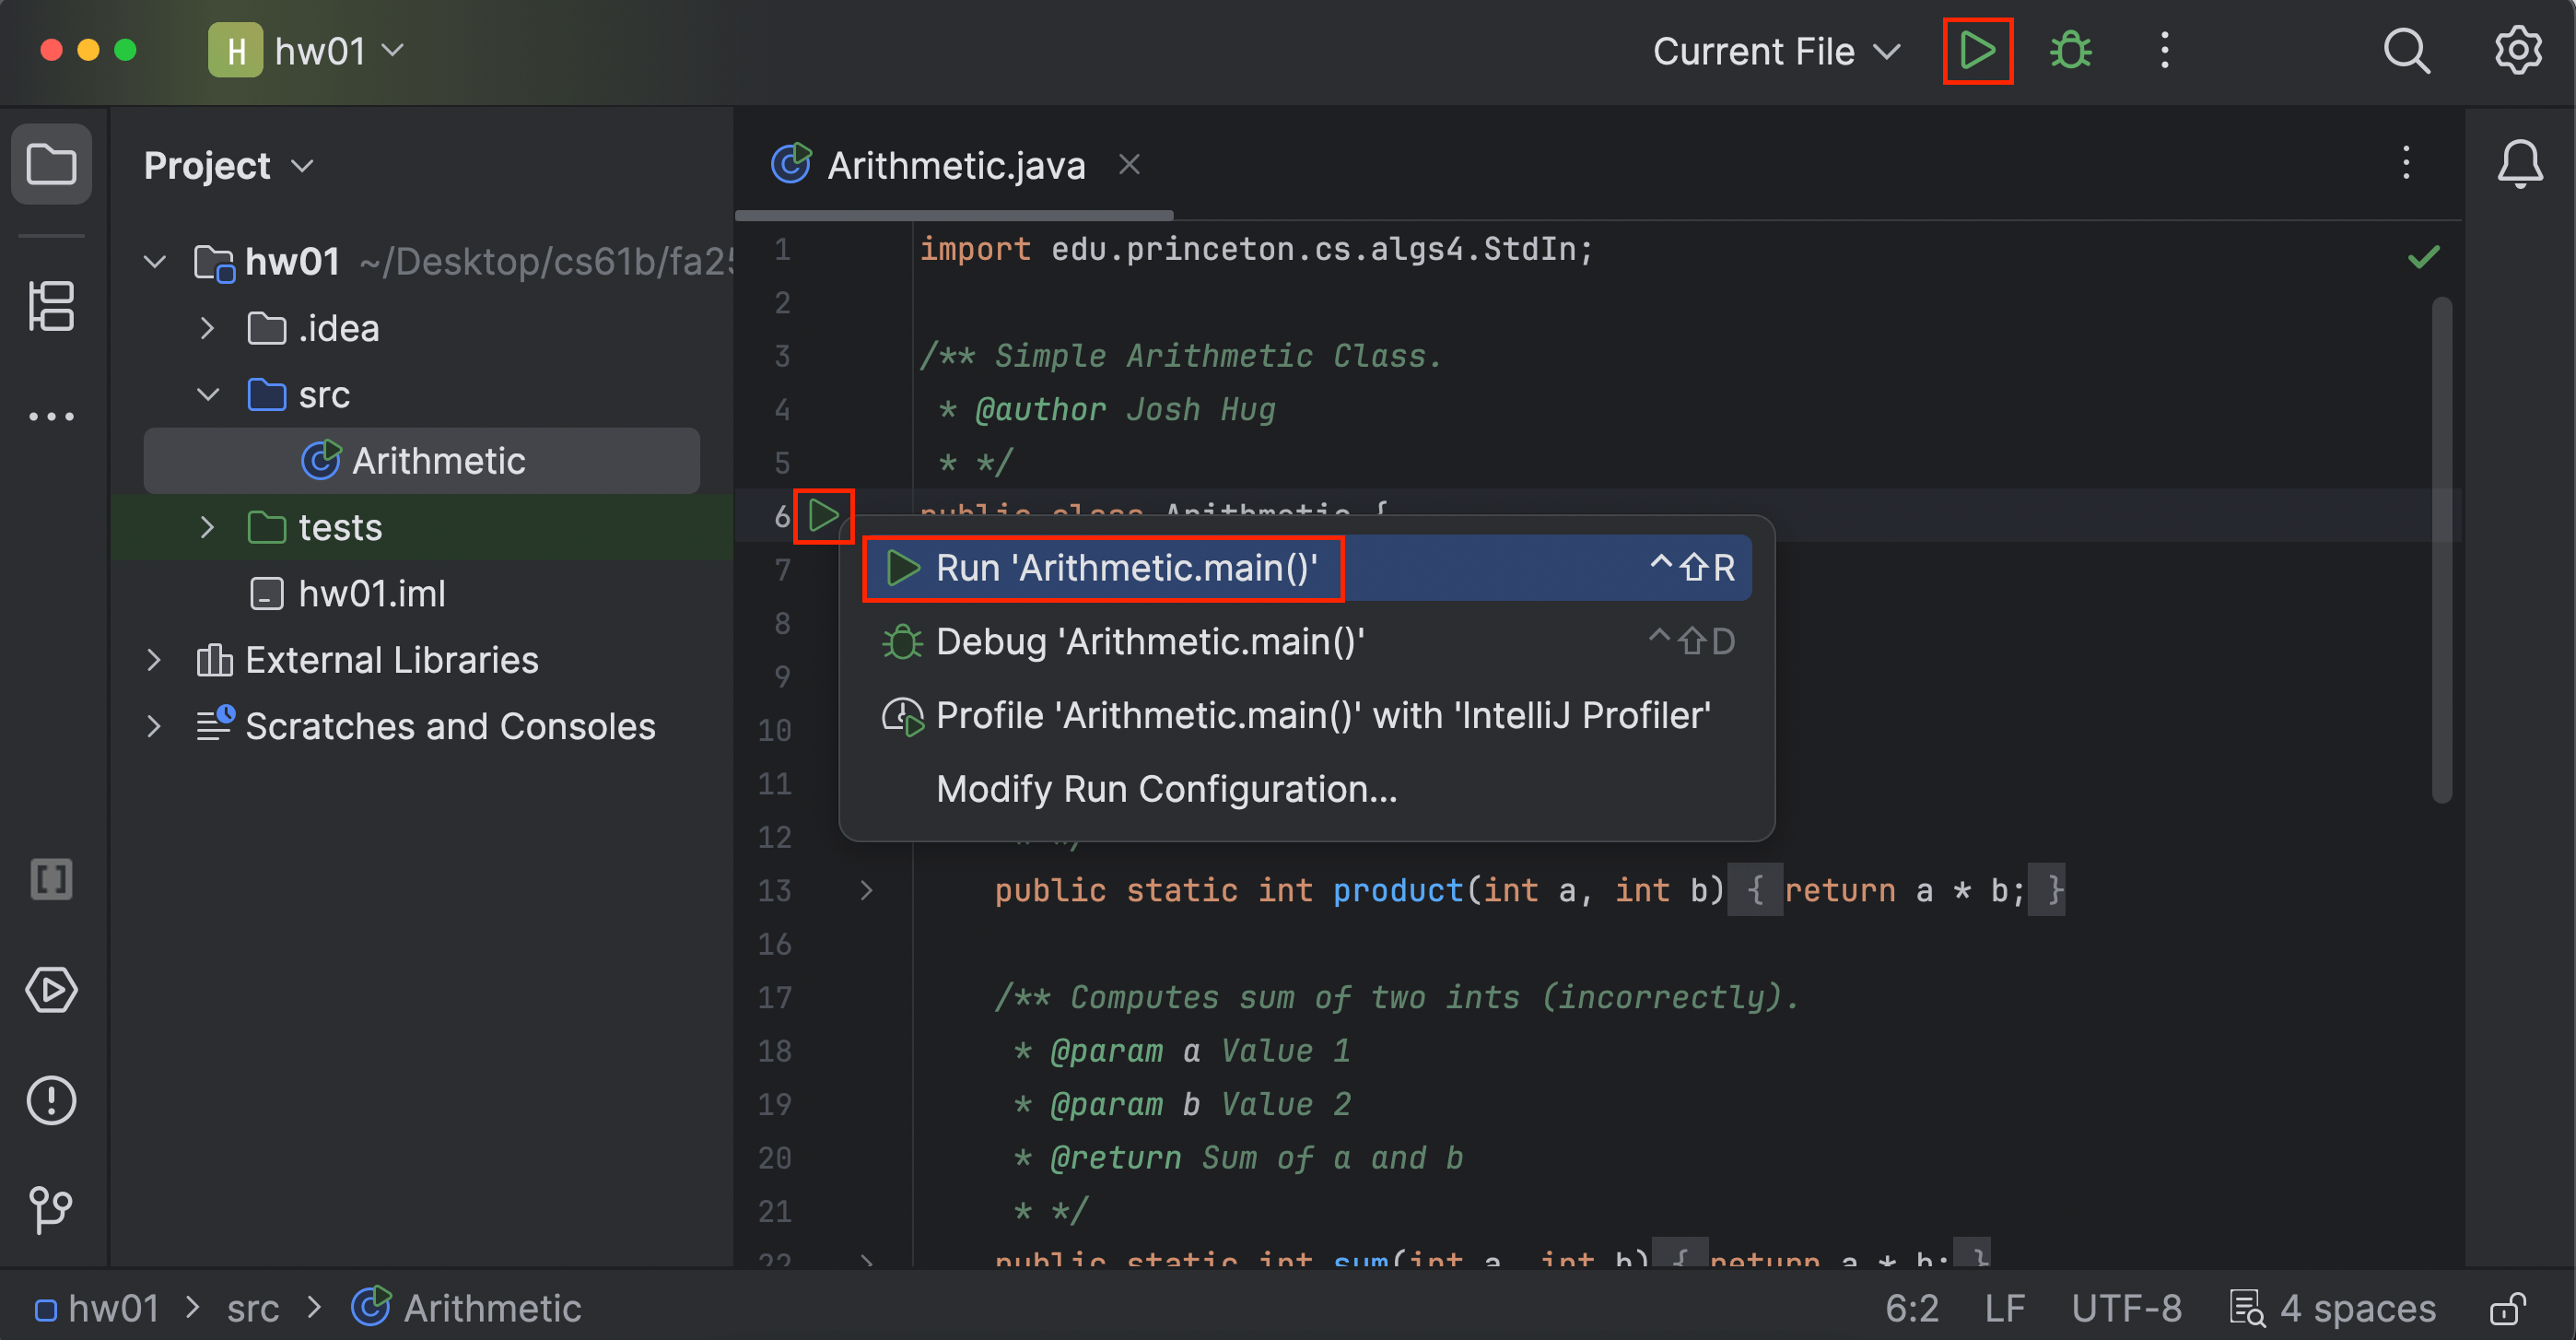Toggle read-only lock icon in status bar
Viewport: 2576px width, 1340px height.
(x=2507, y=1308)
